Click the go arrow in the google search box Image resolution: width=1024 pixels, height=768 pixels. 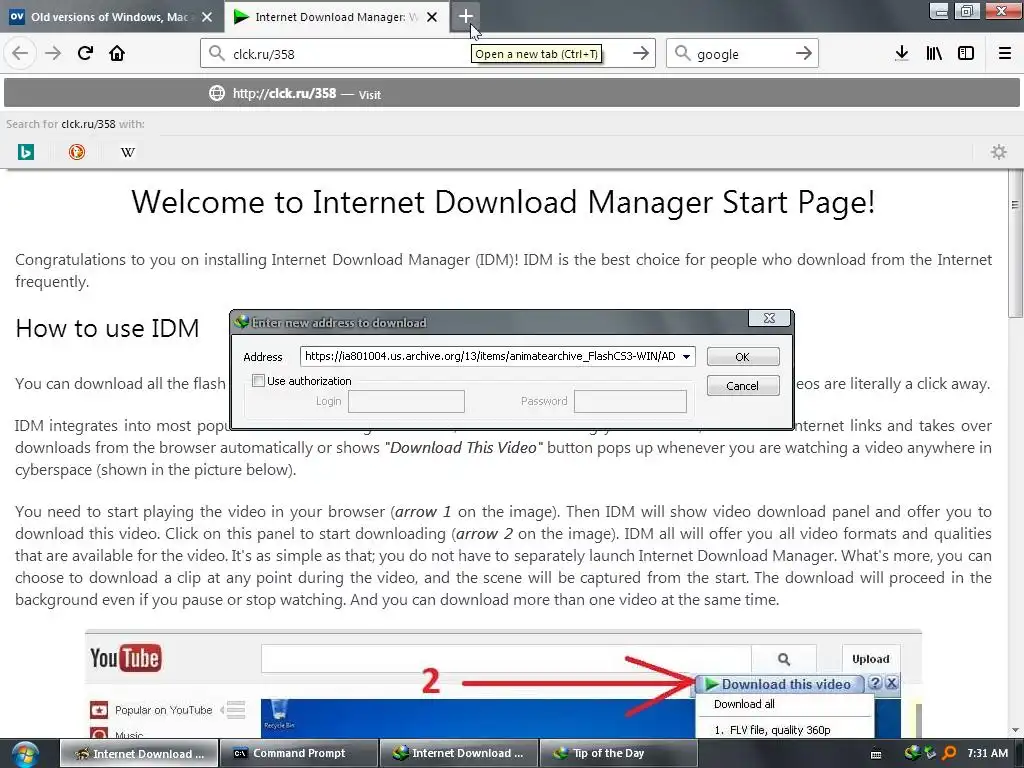point(803,53)
